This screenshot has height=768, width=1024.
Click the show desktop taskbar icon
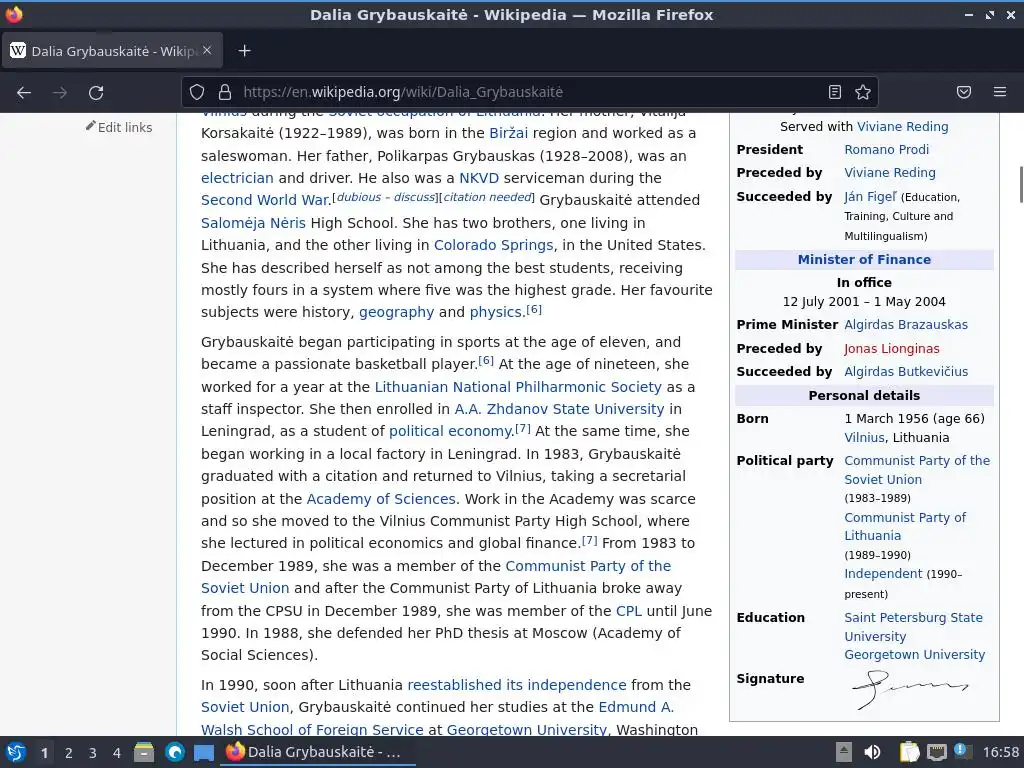coord(204,752)
